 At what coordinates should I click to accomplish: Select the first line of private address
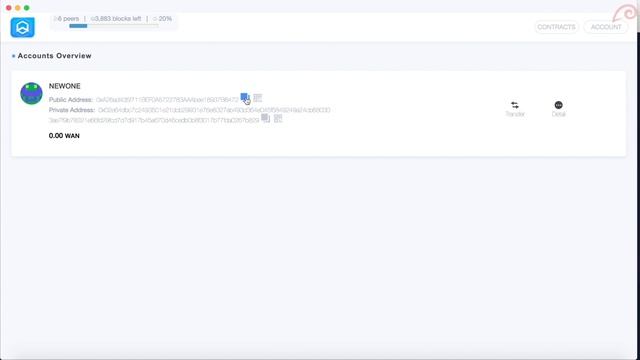[214, 110]
